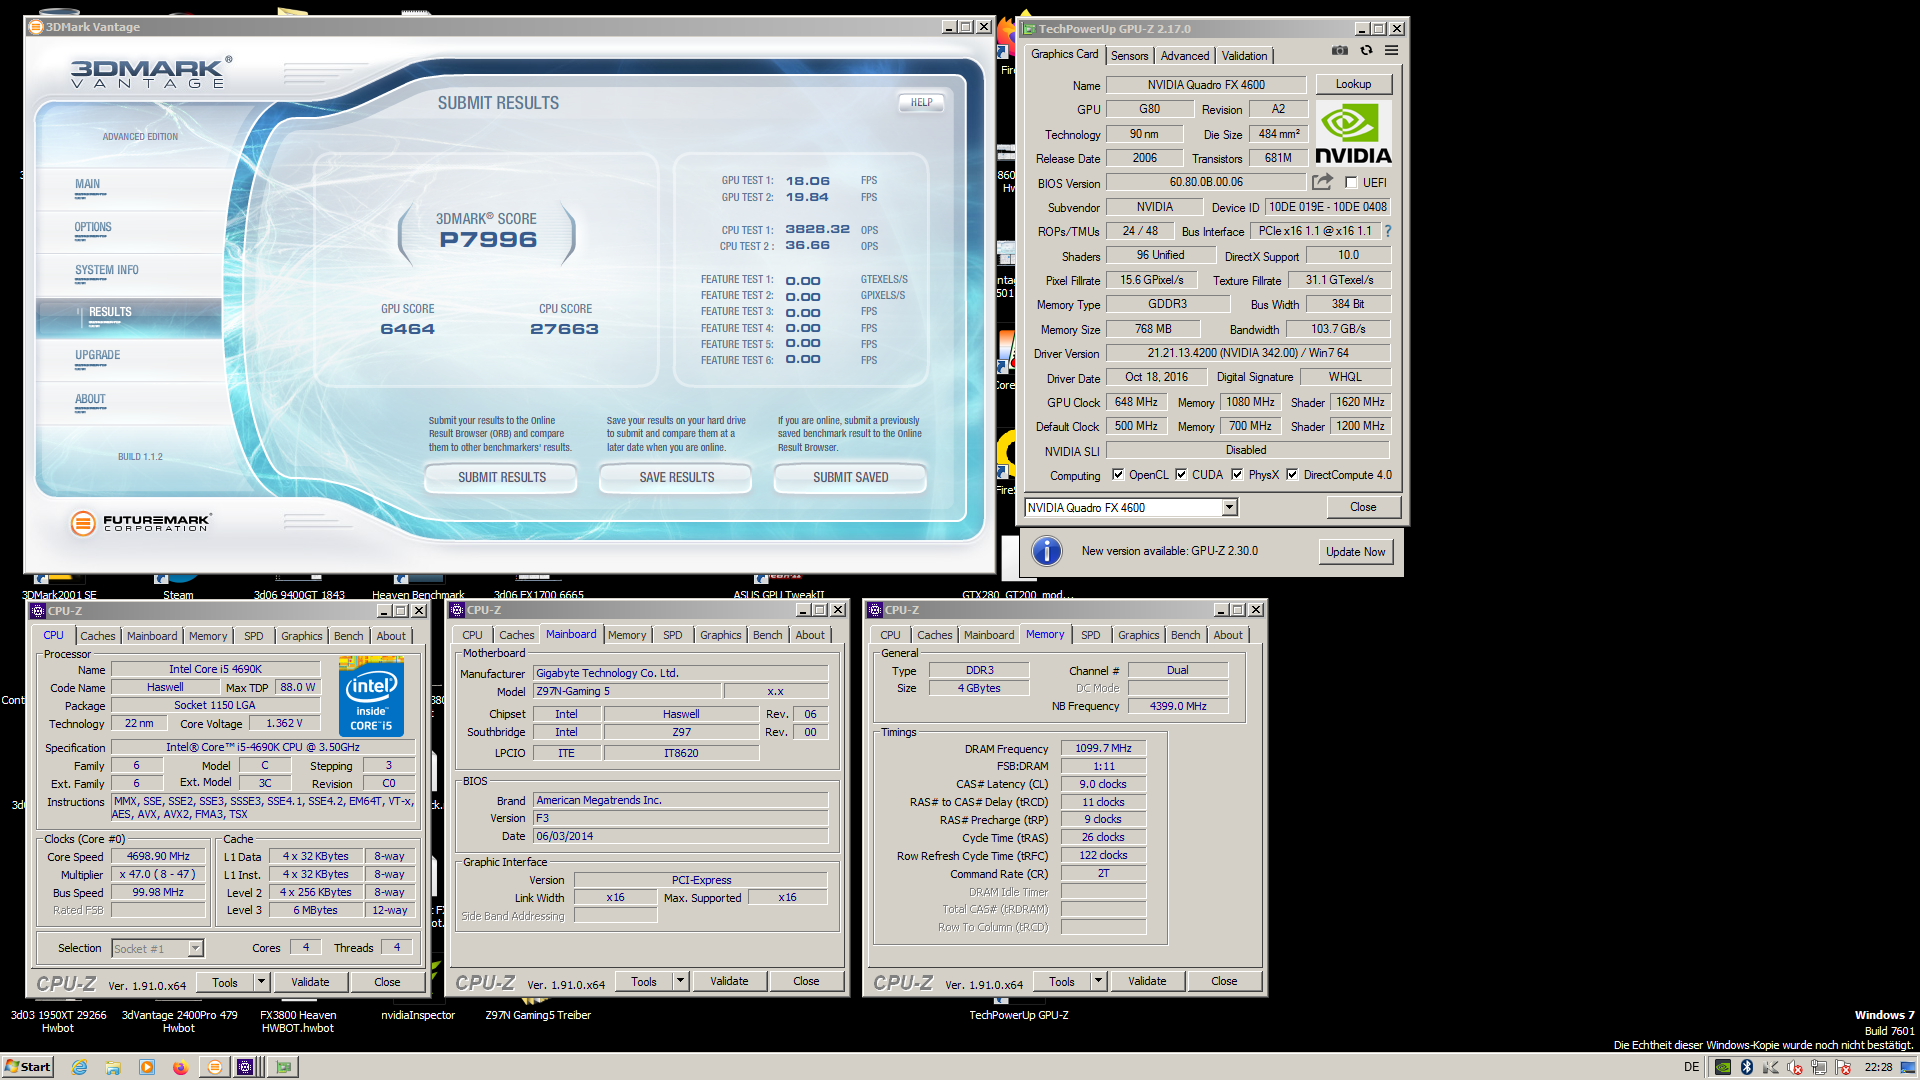
Task: Click the GPU-Z Lookup button
Action: point(1353,84)
